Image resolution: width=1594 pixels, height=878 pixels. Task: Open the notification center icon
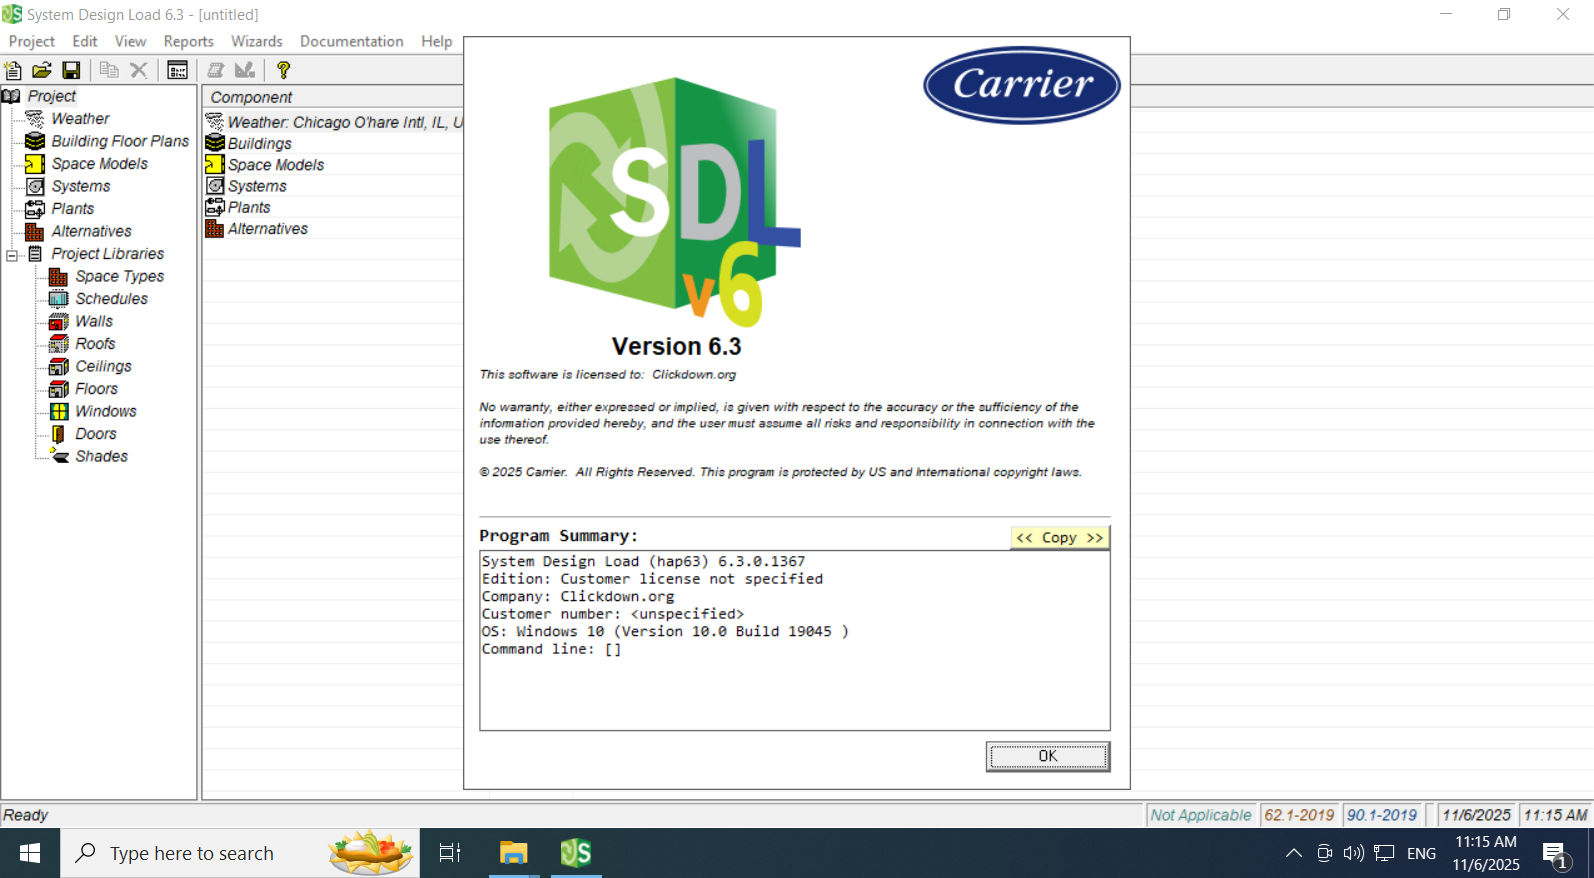coord(1554,854)
